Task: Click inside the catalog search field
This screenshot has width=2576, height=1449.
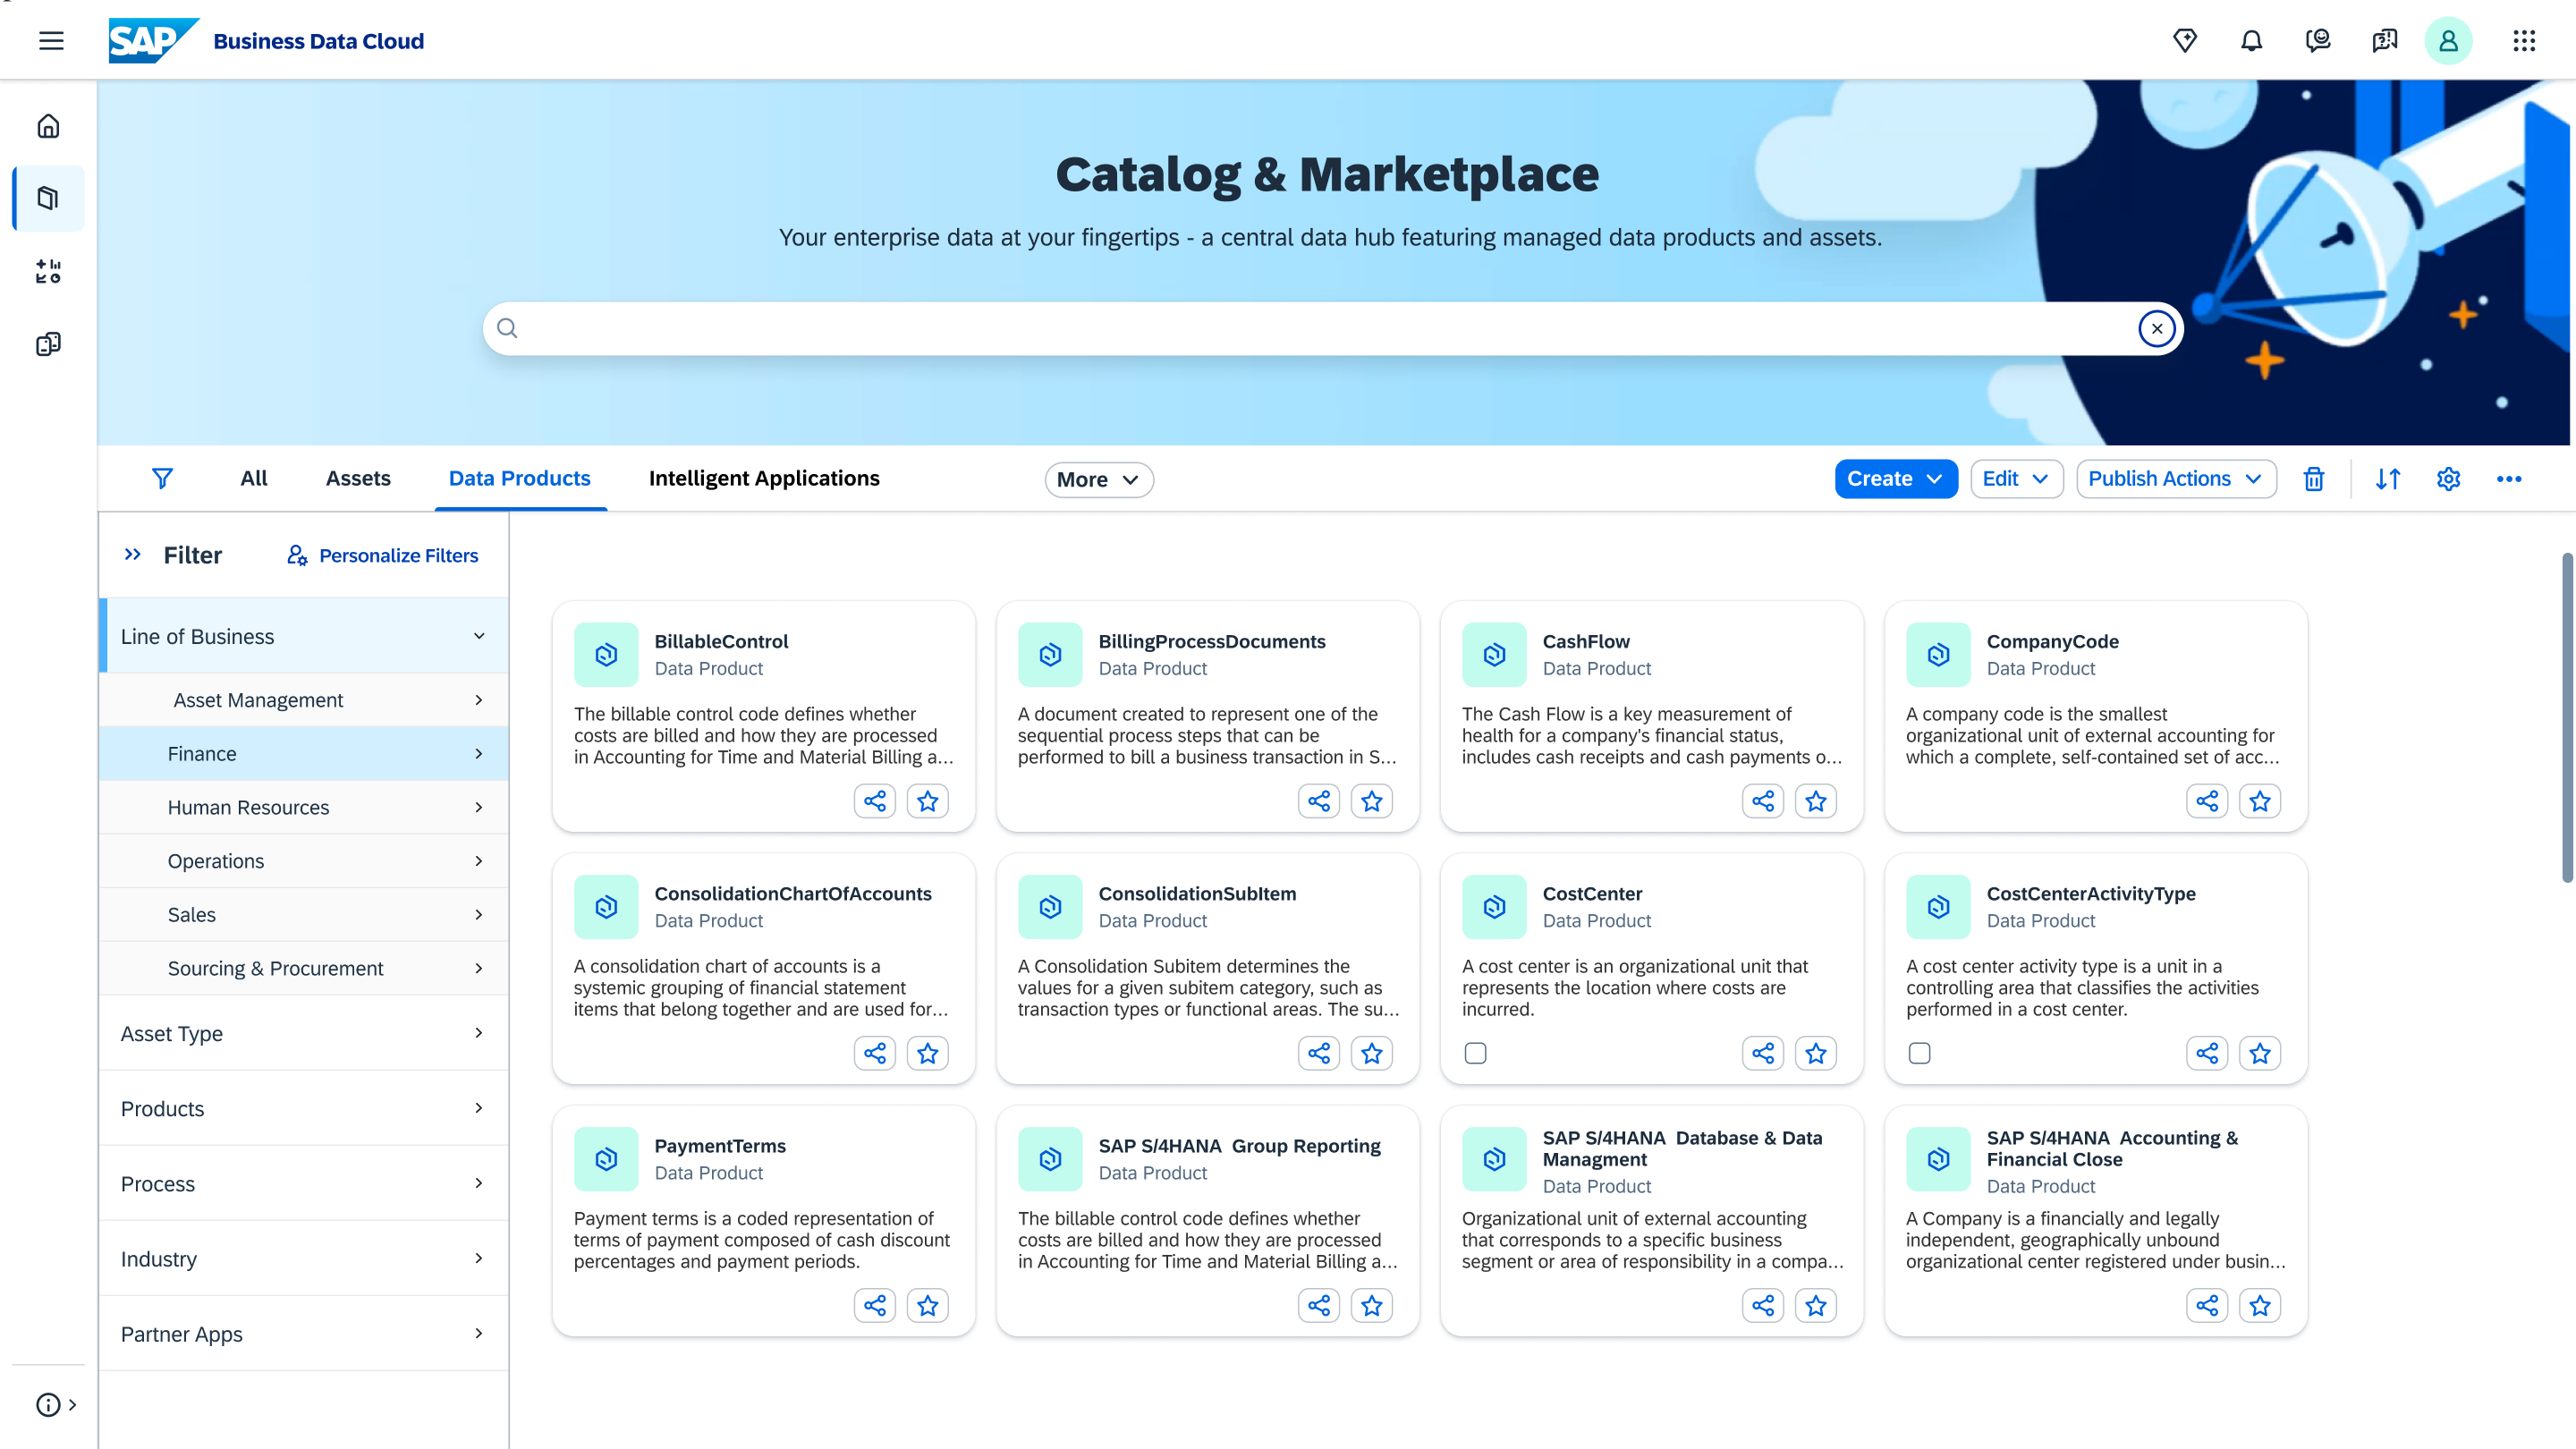Action: [1300, 328]
